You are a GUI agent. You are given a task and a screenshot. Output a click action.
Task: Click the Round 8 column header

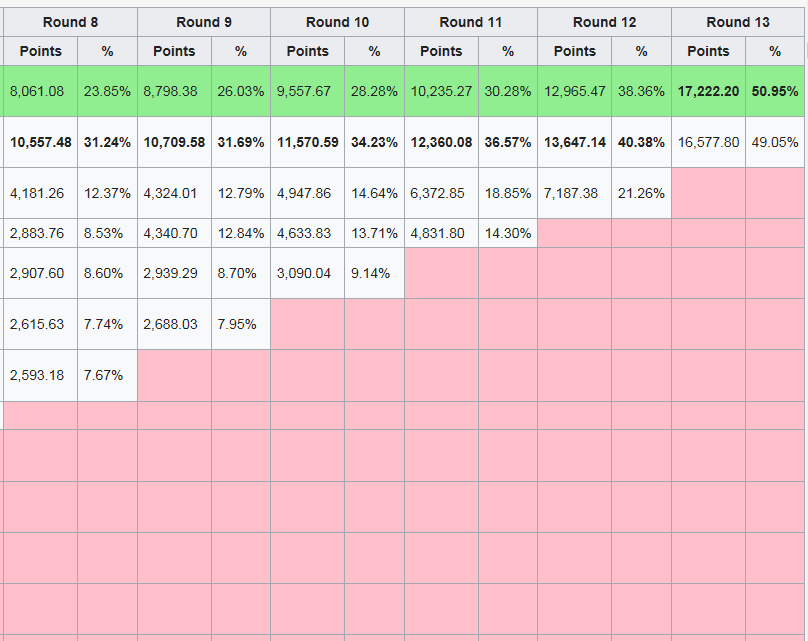coord(70,22)
